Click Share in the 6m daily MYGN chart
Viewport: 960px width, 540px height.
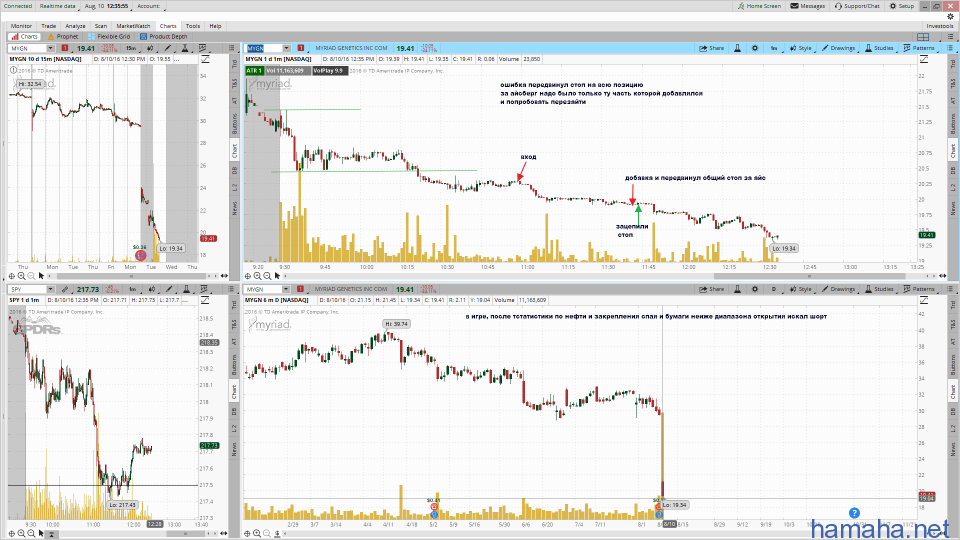coord(712,290)
